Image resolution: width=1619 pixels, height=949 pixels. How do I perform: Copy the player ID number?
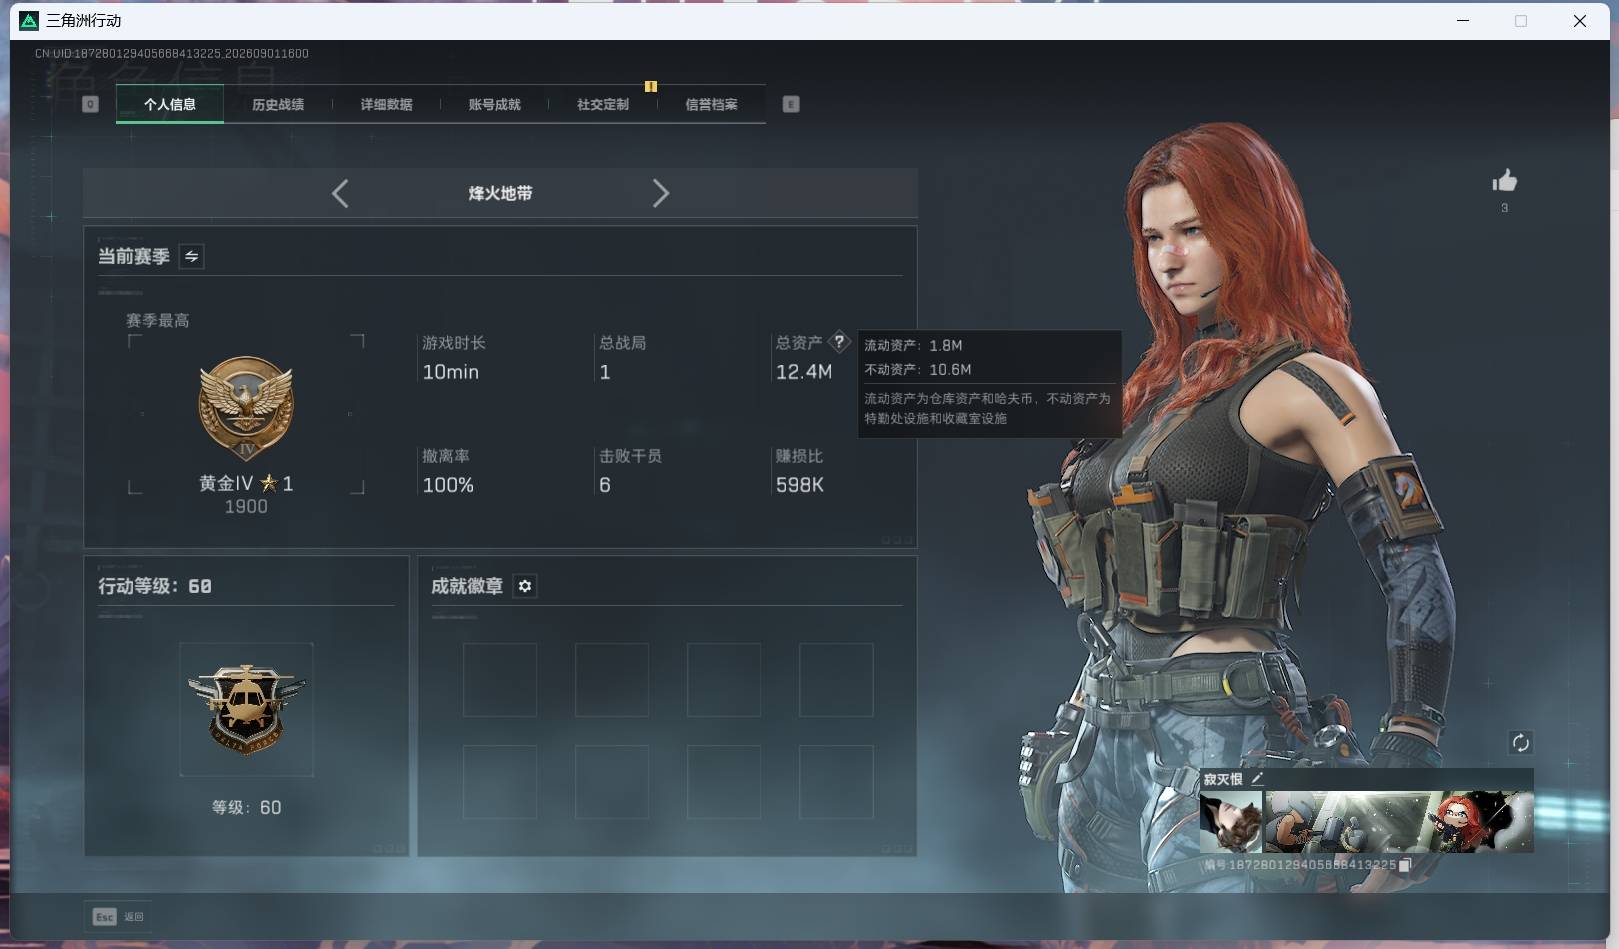point(1405,865)
